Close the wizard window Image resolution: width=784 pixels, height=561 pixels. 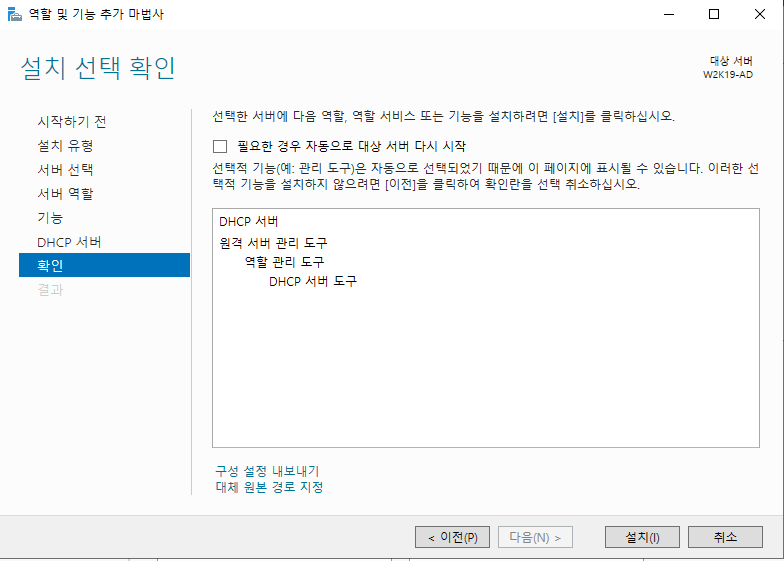tap(760, 14)
